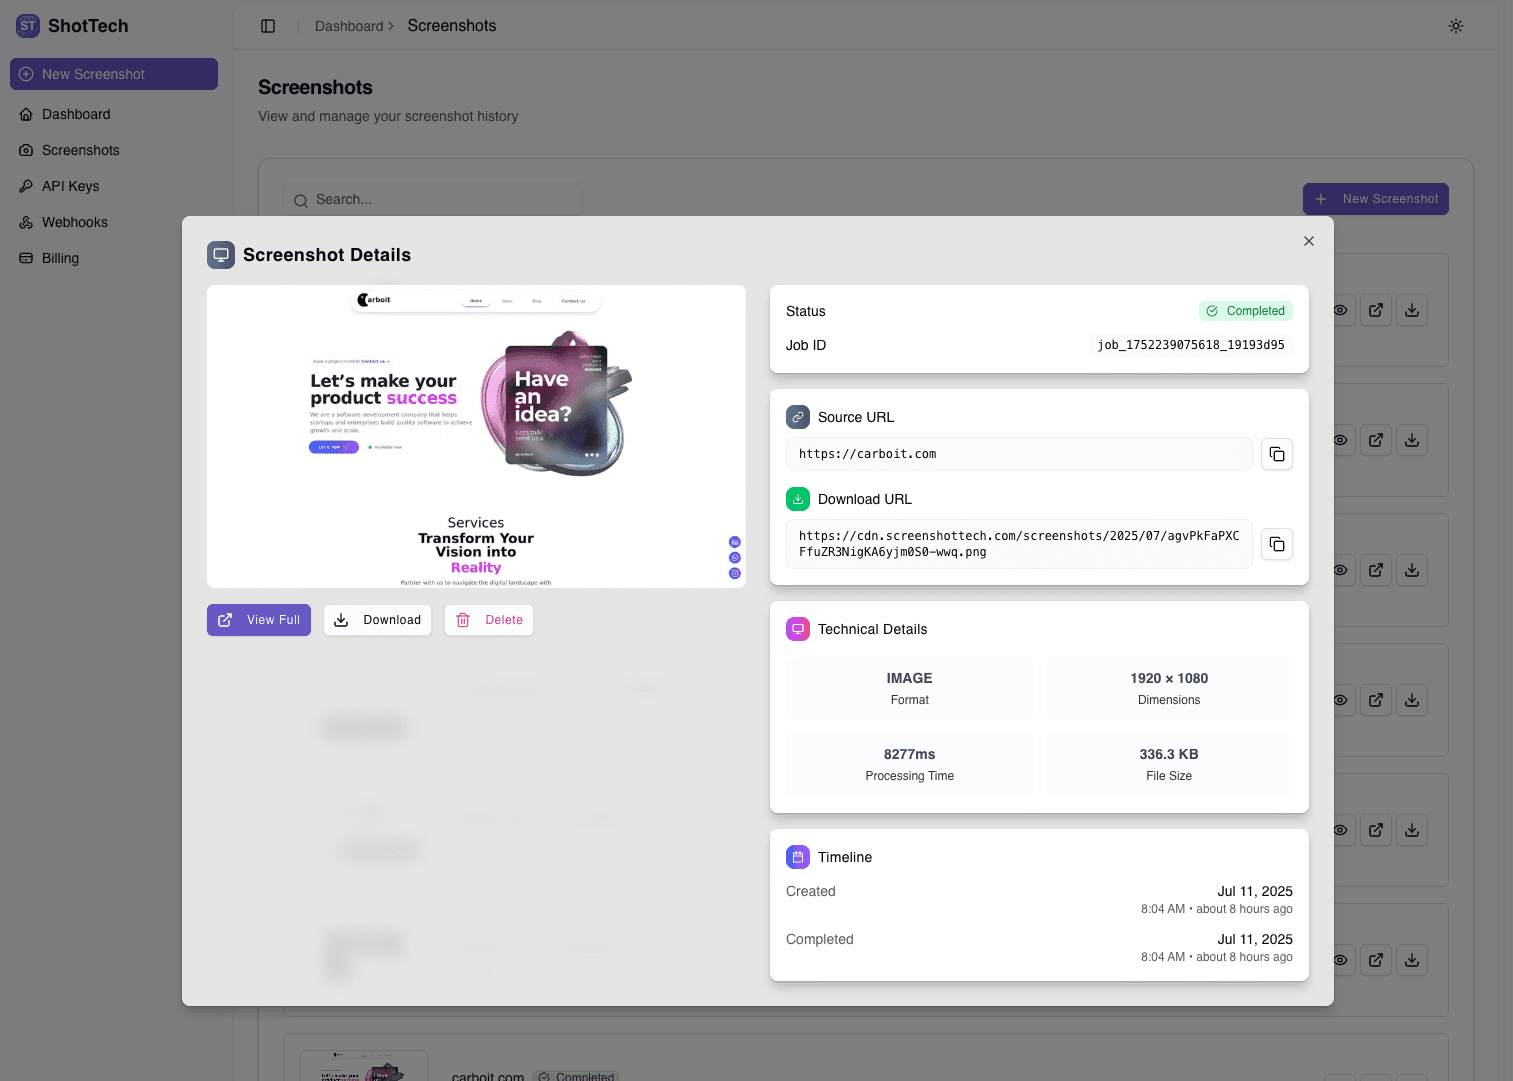The image size is (1513, 1081).
Task: Focus the Search input field
Action: pyautogui.click(x=433, y=199)
